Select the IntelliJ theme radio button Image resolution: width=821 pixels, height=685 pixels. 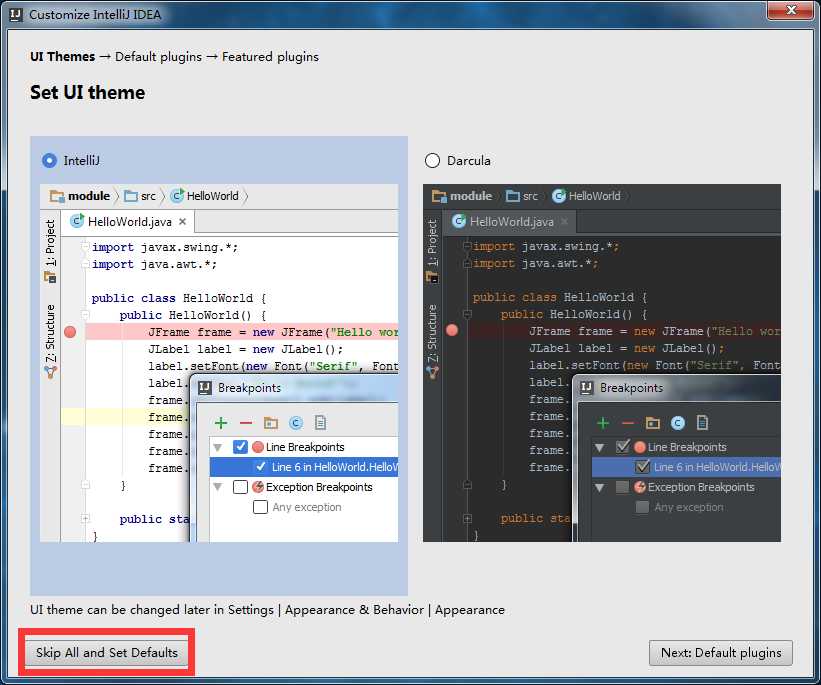[x=50, y=160]
